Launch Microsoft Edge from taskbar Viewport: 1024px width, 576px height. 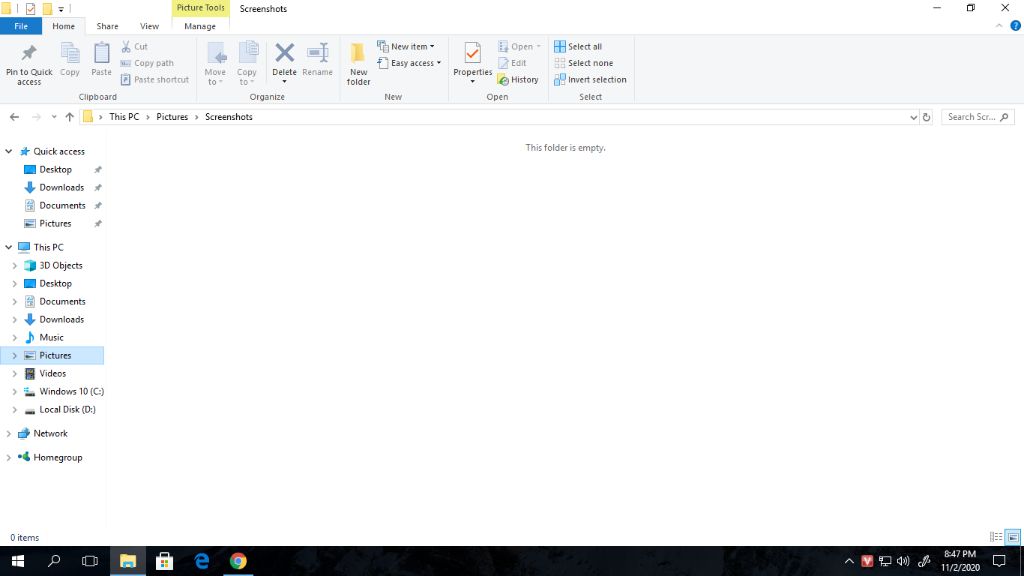[202, 561]
